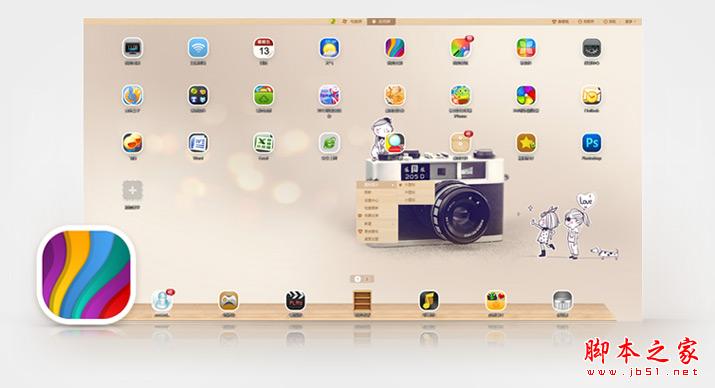Open the gold star favorites icon
The image size is (715, 388).
[526, 143]
